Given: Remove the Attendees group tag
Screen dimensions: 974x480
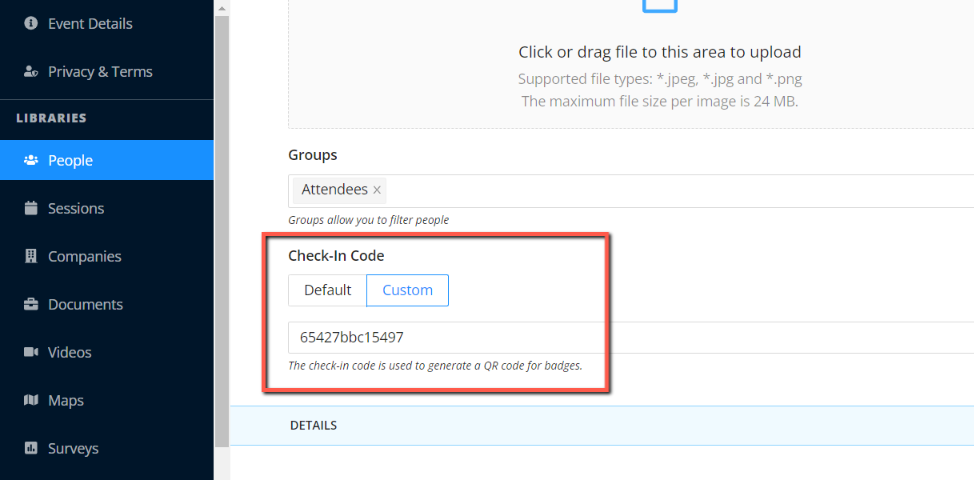Looking at the screenshot, I should click(377, 190).
